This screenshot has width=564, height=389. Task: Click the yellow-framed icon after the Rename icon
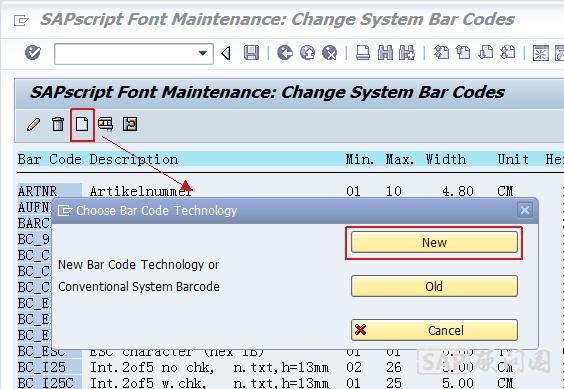tap(130, 124)
